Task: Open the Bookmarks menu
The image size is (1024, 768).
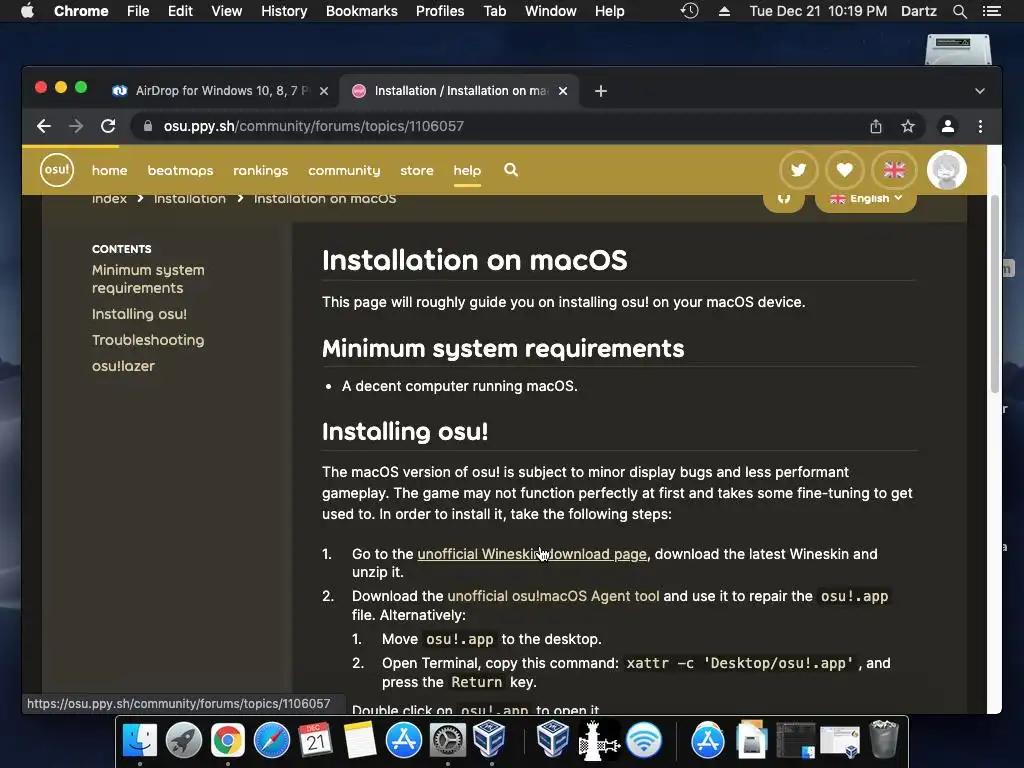Action: click(x=361, y=11)
